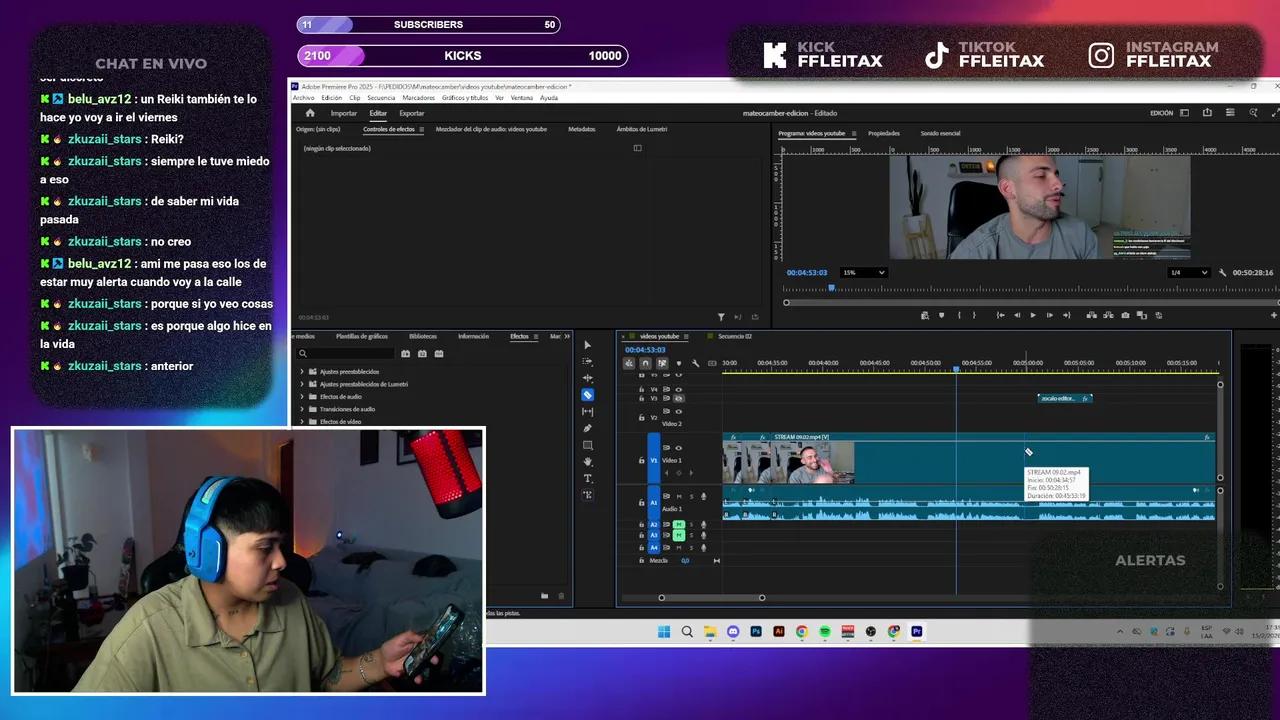Open Controles de efectos panel menu

(x=421, y=129)
